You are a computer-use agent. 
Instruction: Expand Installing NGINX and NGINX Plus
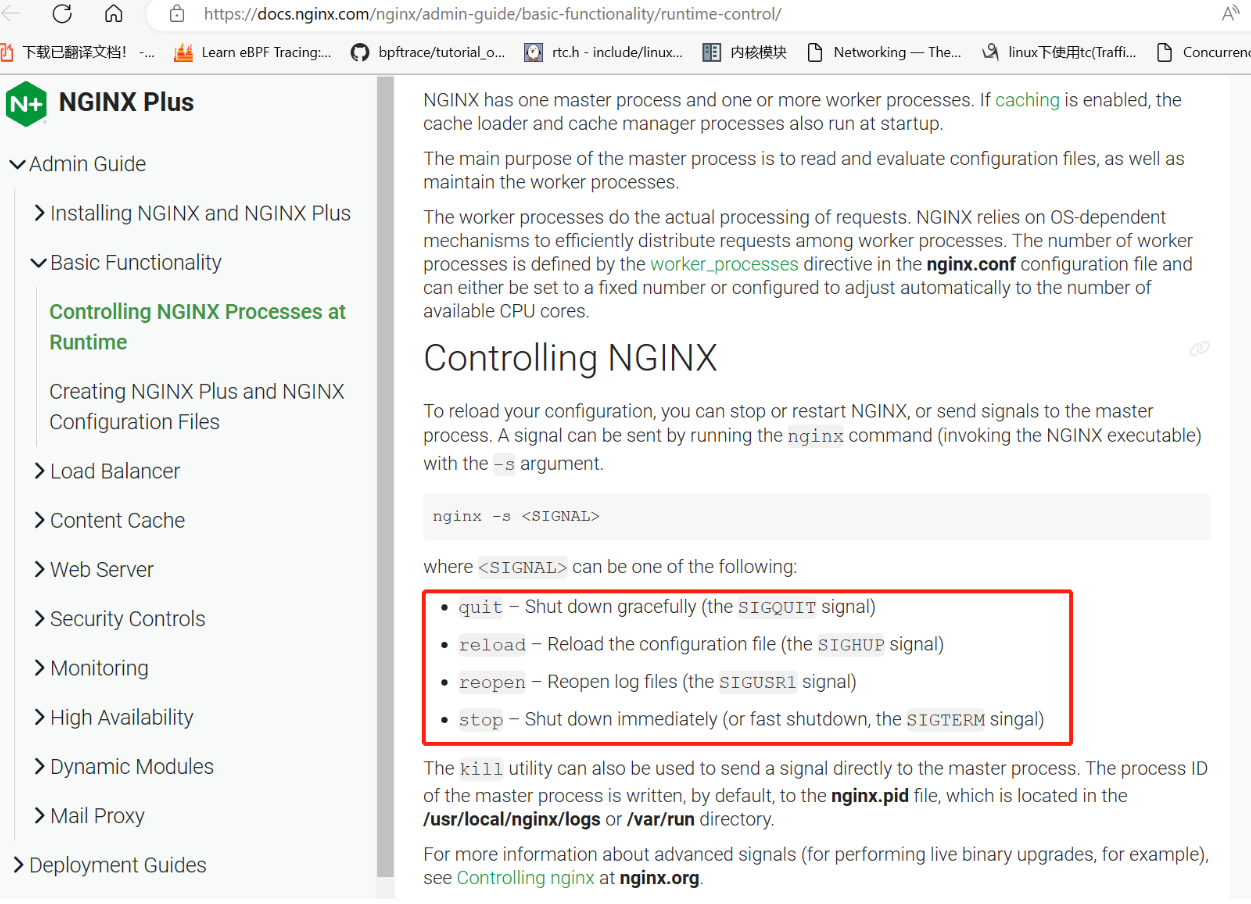[x=39, y=213]
